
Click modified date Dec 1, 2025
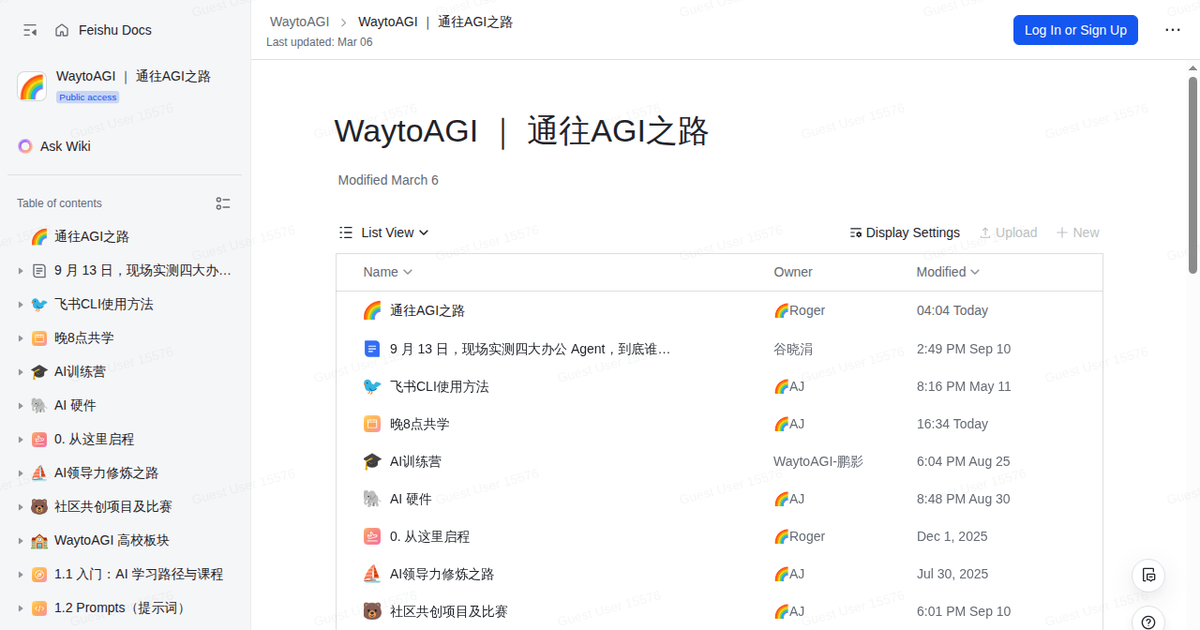point(952,536)
